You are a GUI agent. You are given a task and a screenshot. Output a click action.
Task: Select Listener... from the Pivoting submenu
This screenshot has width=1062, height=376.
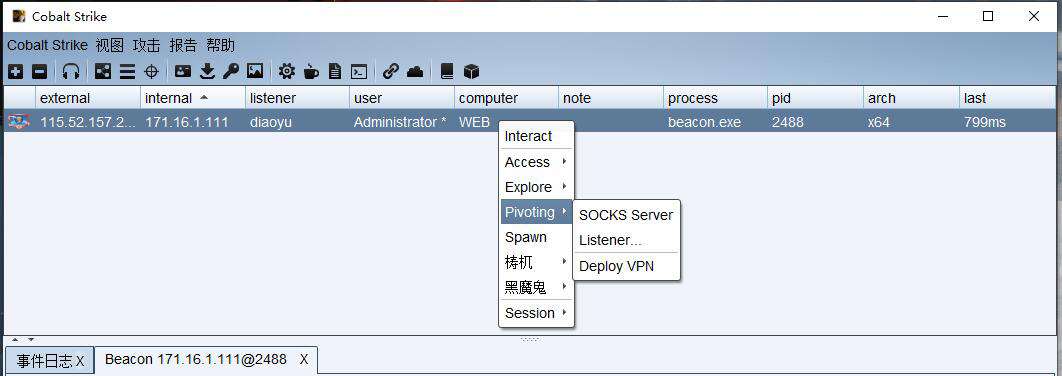point(626,240)
